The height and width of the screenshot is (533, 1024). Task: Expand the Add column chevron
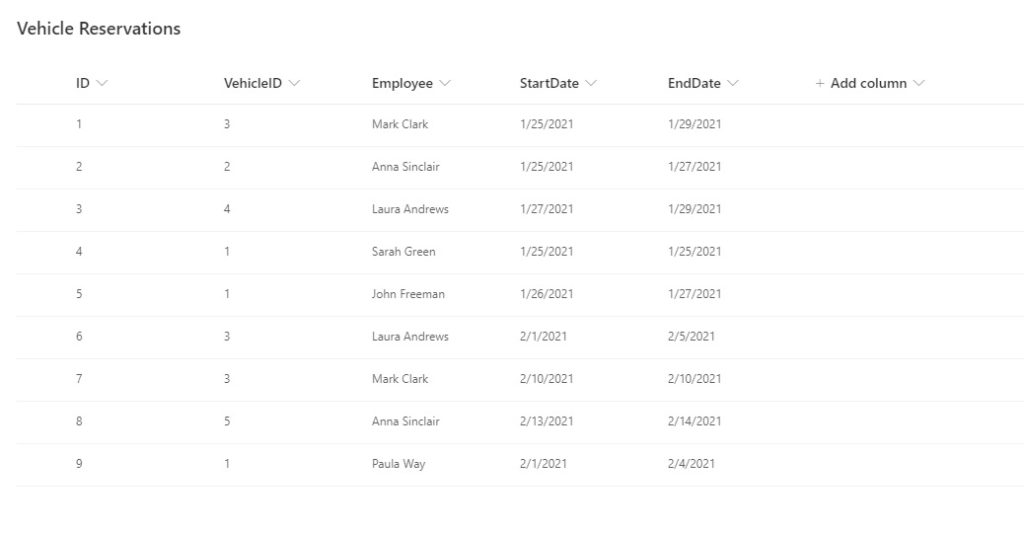919,84
